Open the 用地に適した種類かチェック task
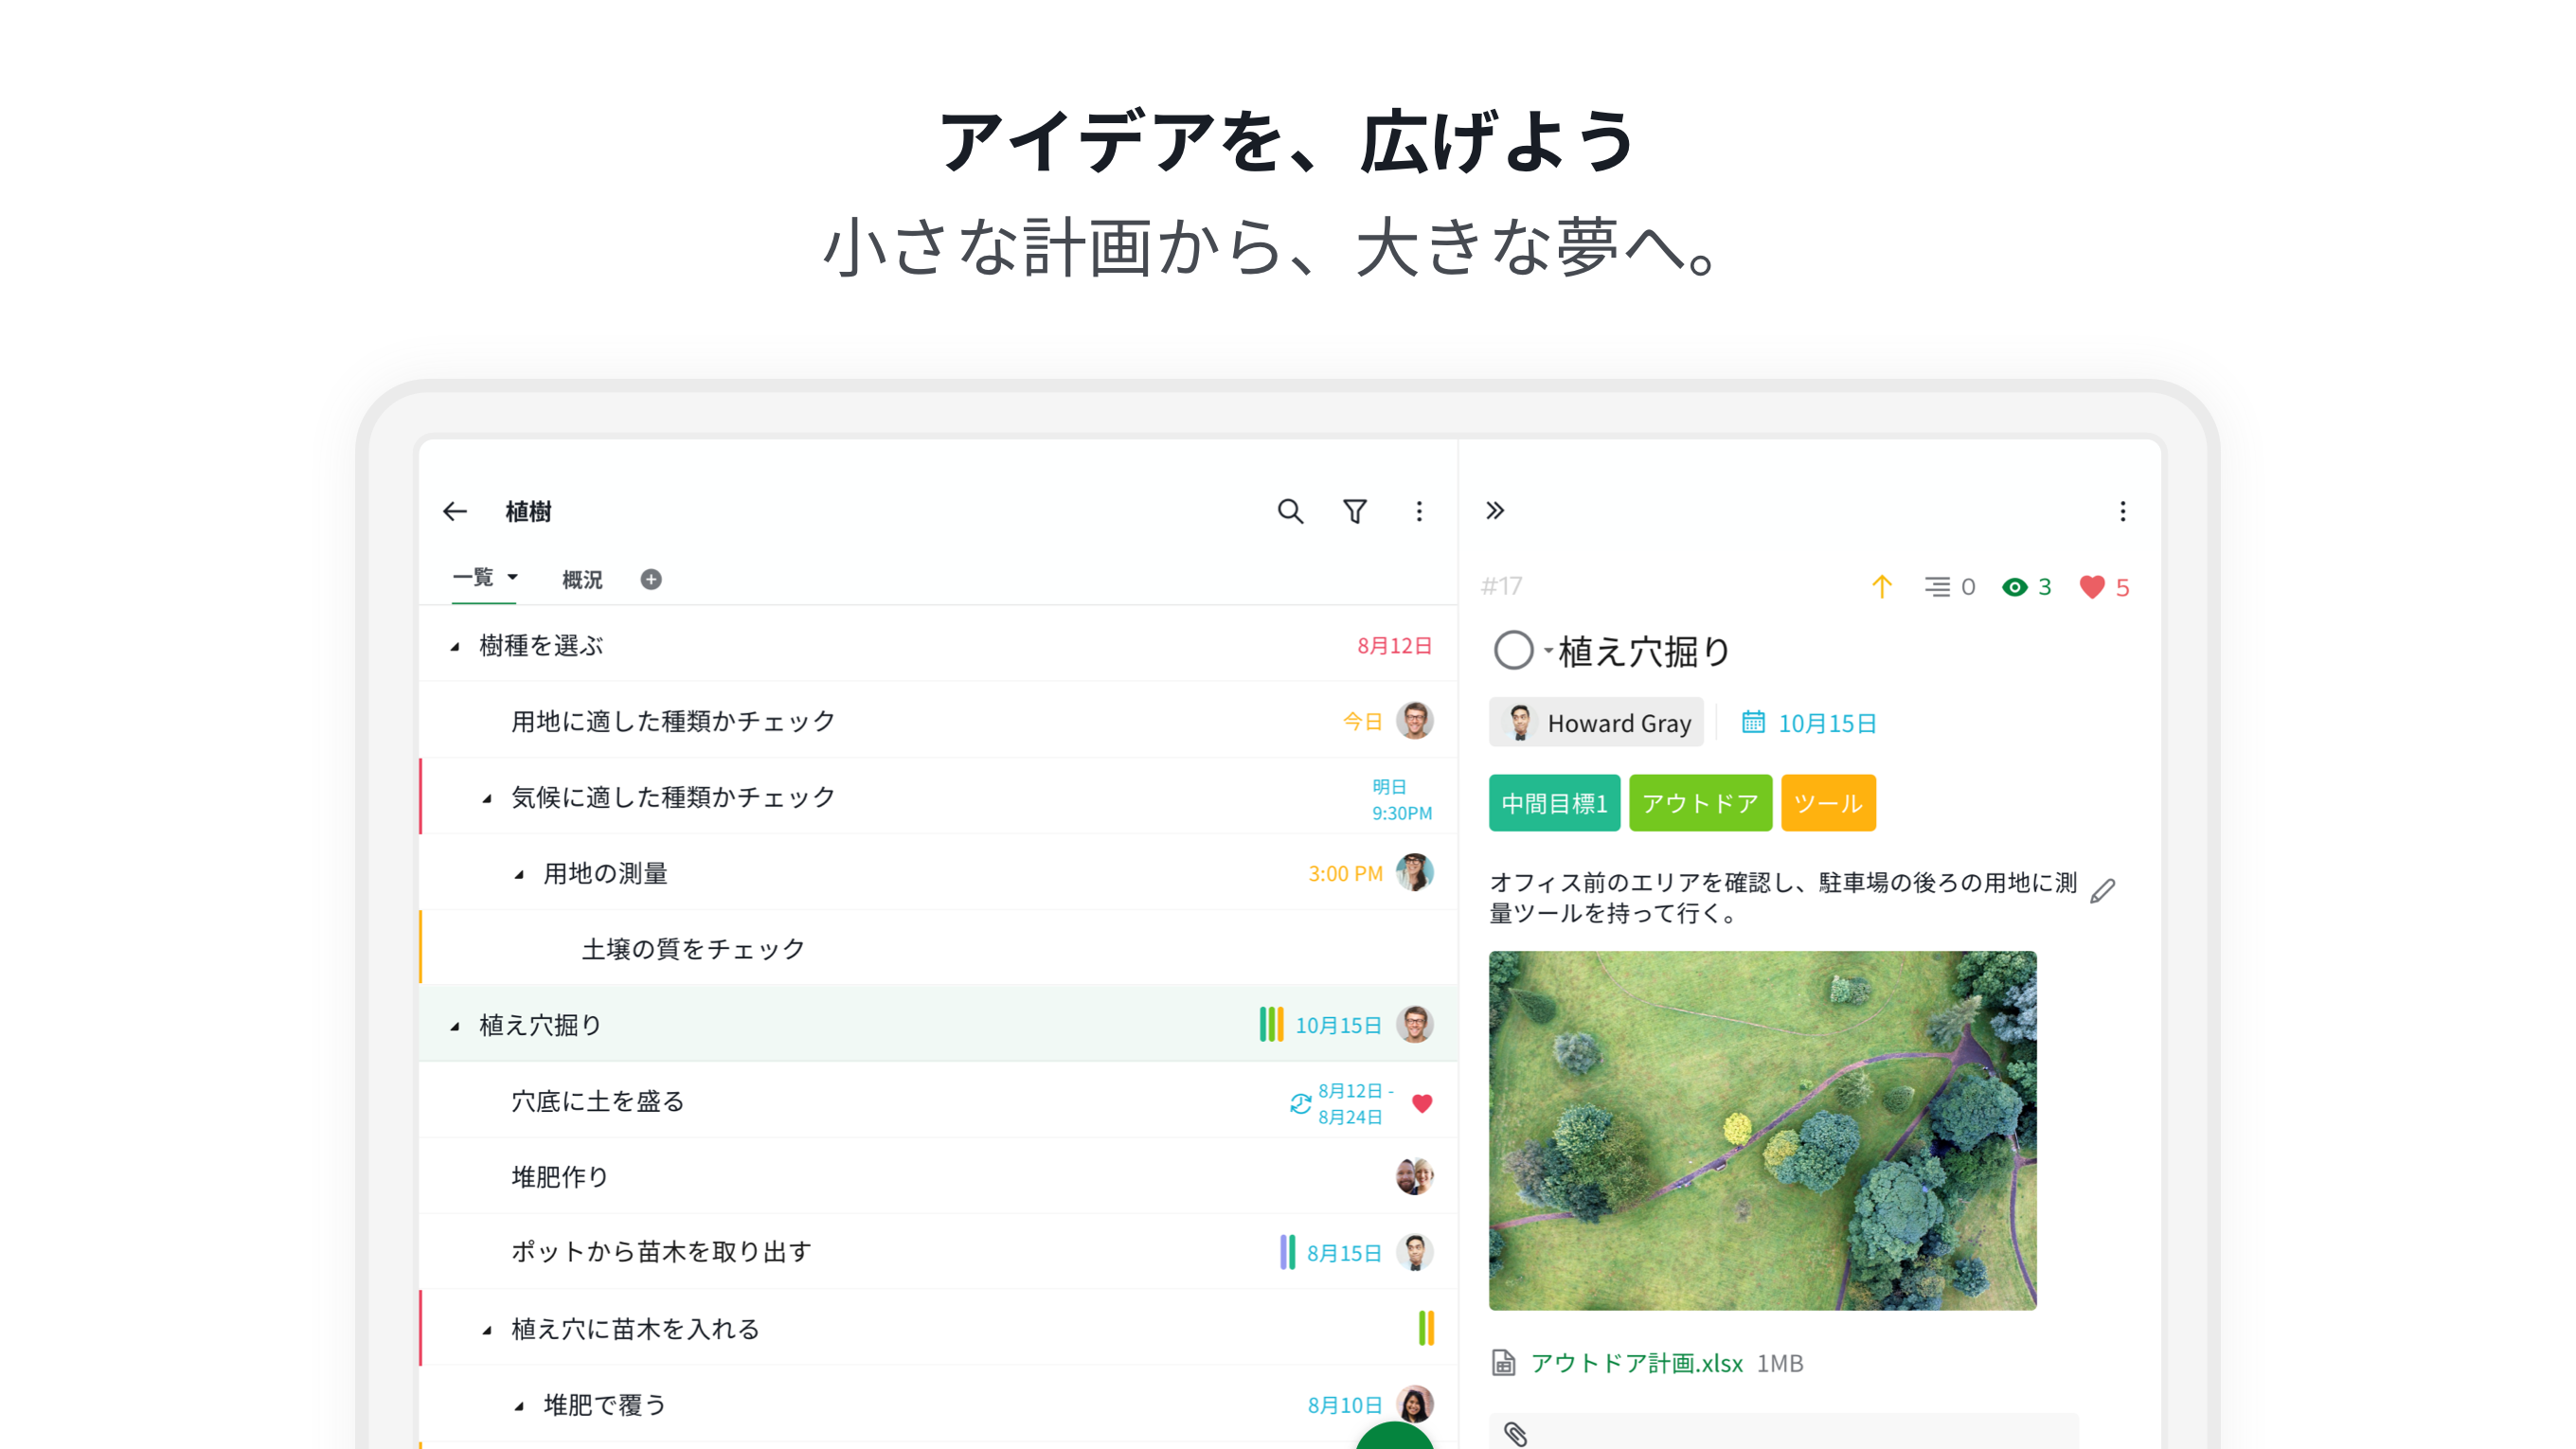Image resolution: width=2576 pixels, height=1449 pixels. (938, 720)
